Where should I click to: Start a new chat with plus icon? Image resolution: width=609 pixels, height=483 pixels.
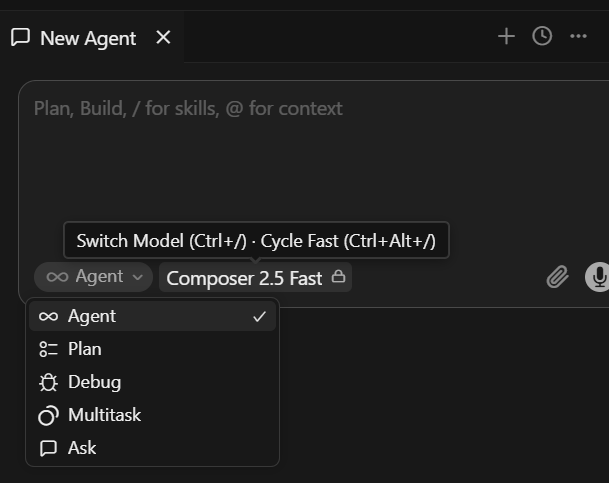pyautogui.click(x=506, y=36)
